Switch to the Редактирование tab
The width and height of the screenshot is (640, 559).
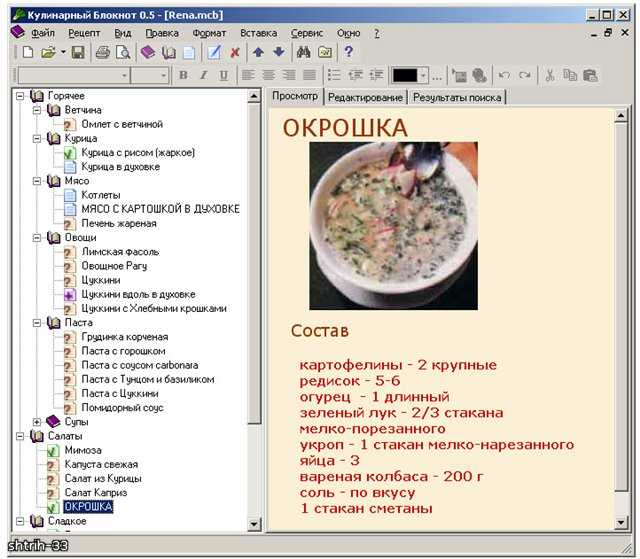pyautogui.click(x=365, y=98)
